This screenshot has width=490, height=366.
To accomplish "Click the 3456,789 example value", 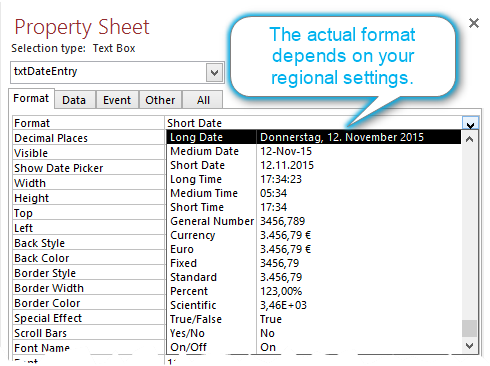I will point(283,221).
